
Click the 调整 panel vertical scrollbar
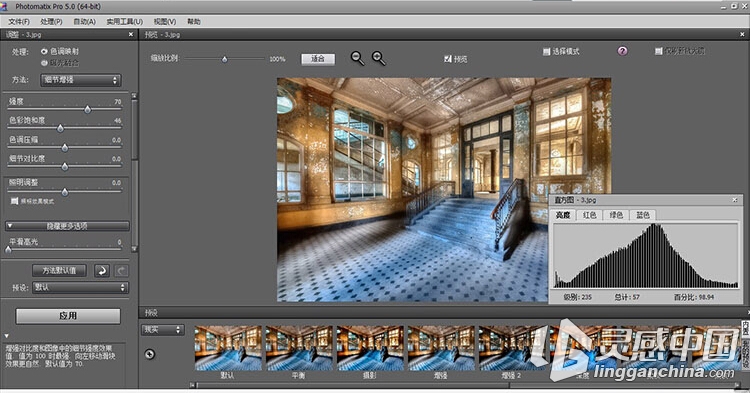[135, 172]
